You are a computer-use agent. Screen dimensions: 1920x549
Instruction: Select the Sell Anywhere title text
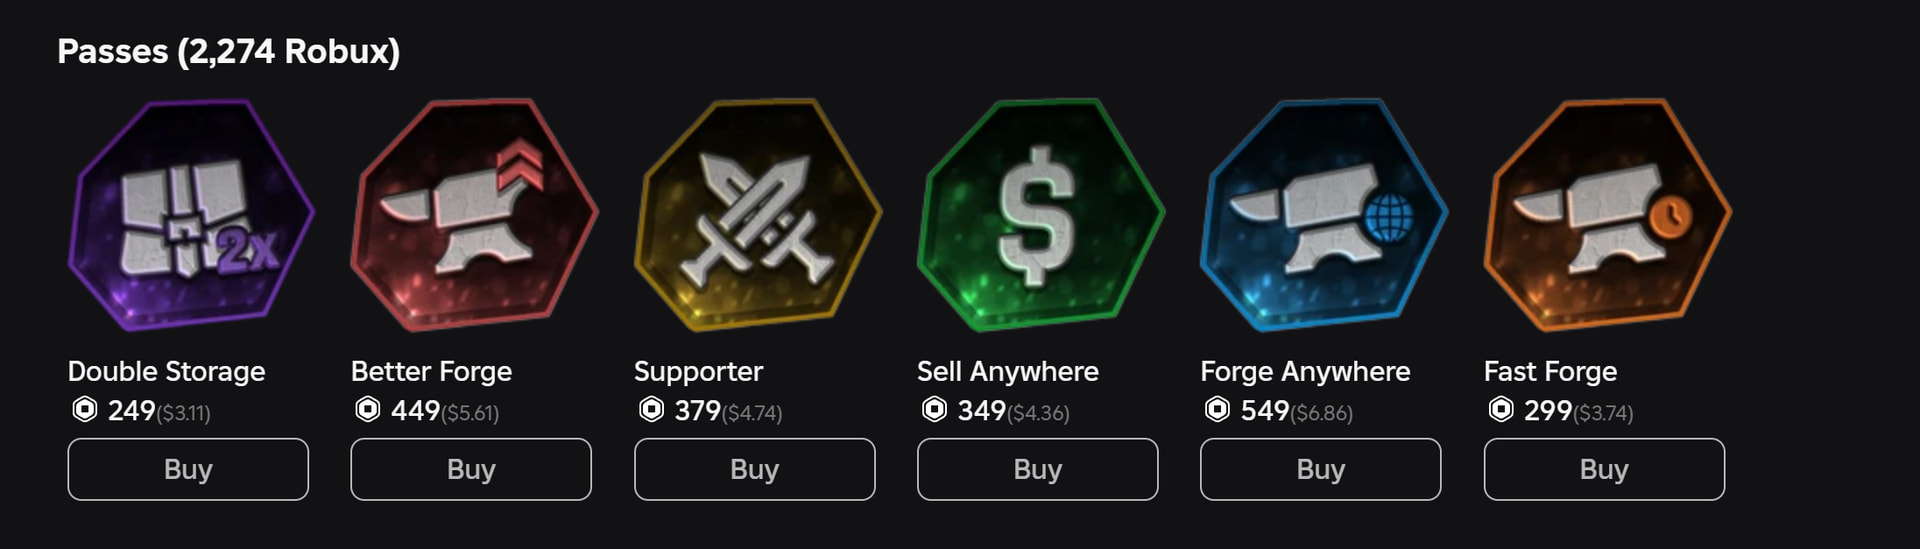coord(1007,371)
